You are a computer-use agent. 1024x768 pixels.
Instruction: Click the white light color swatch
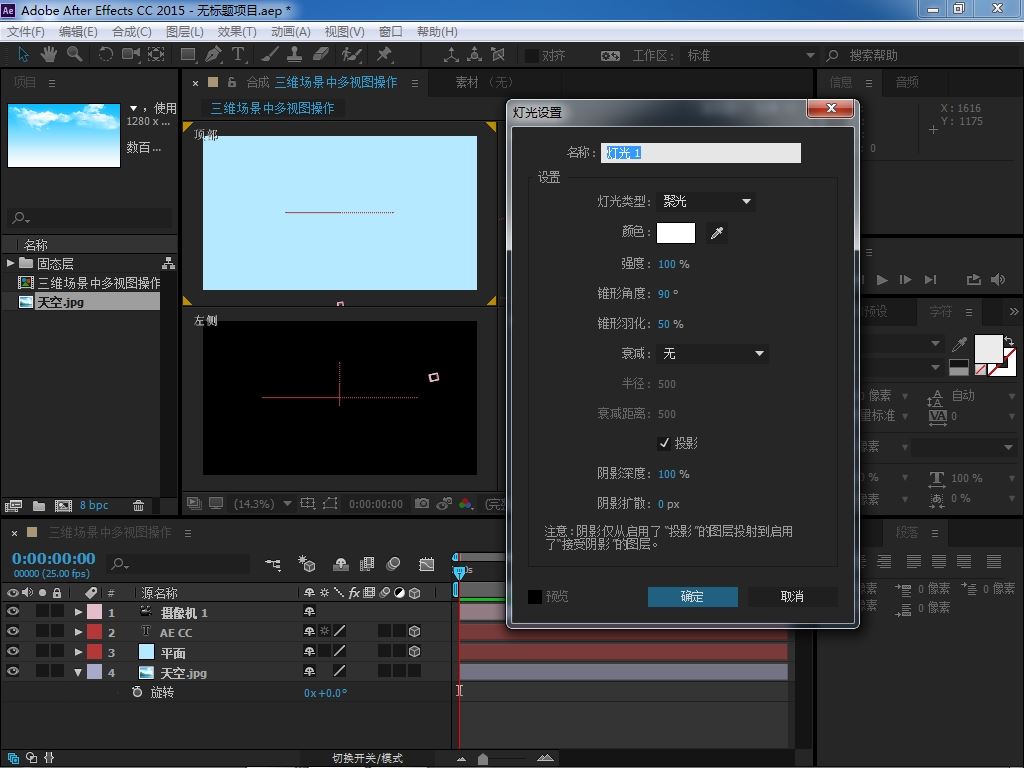[x=675, y=233]
